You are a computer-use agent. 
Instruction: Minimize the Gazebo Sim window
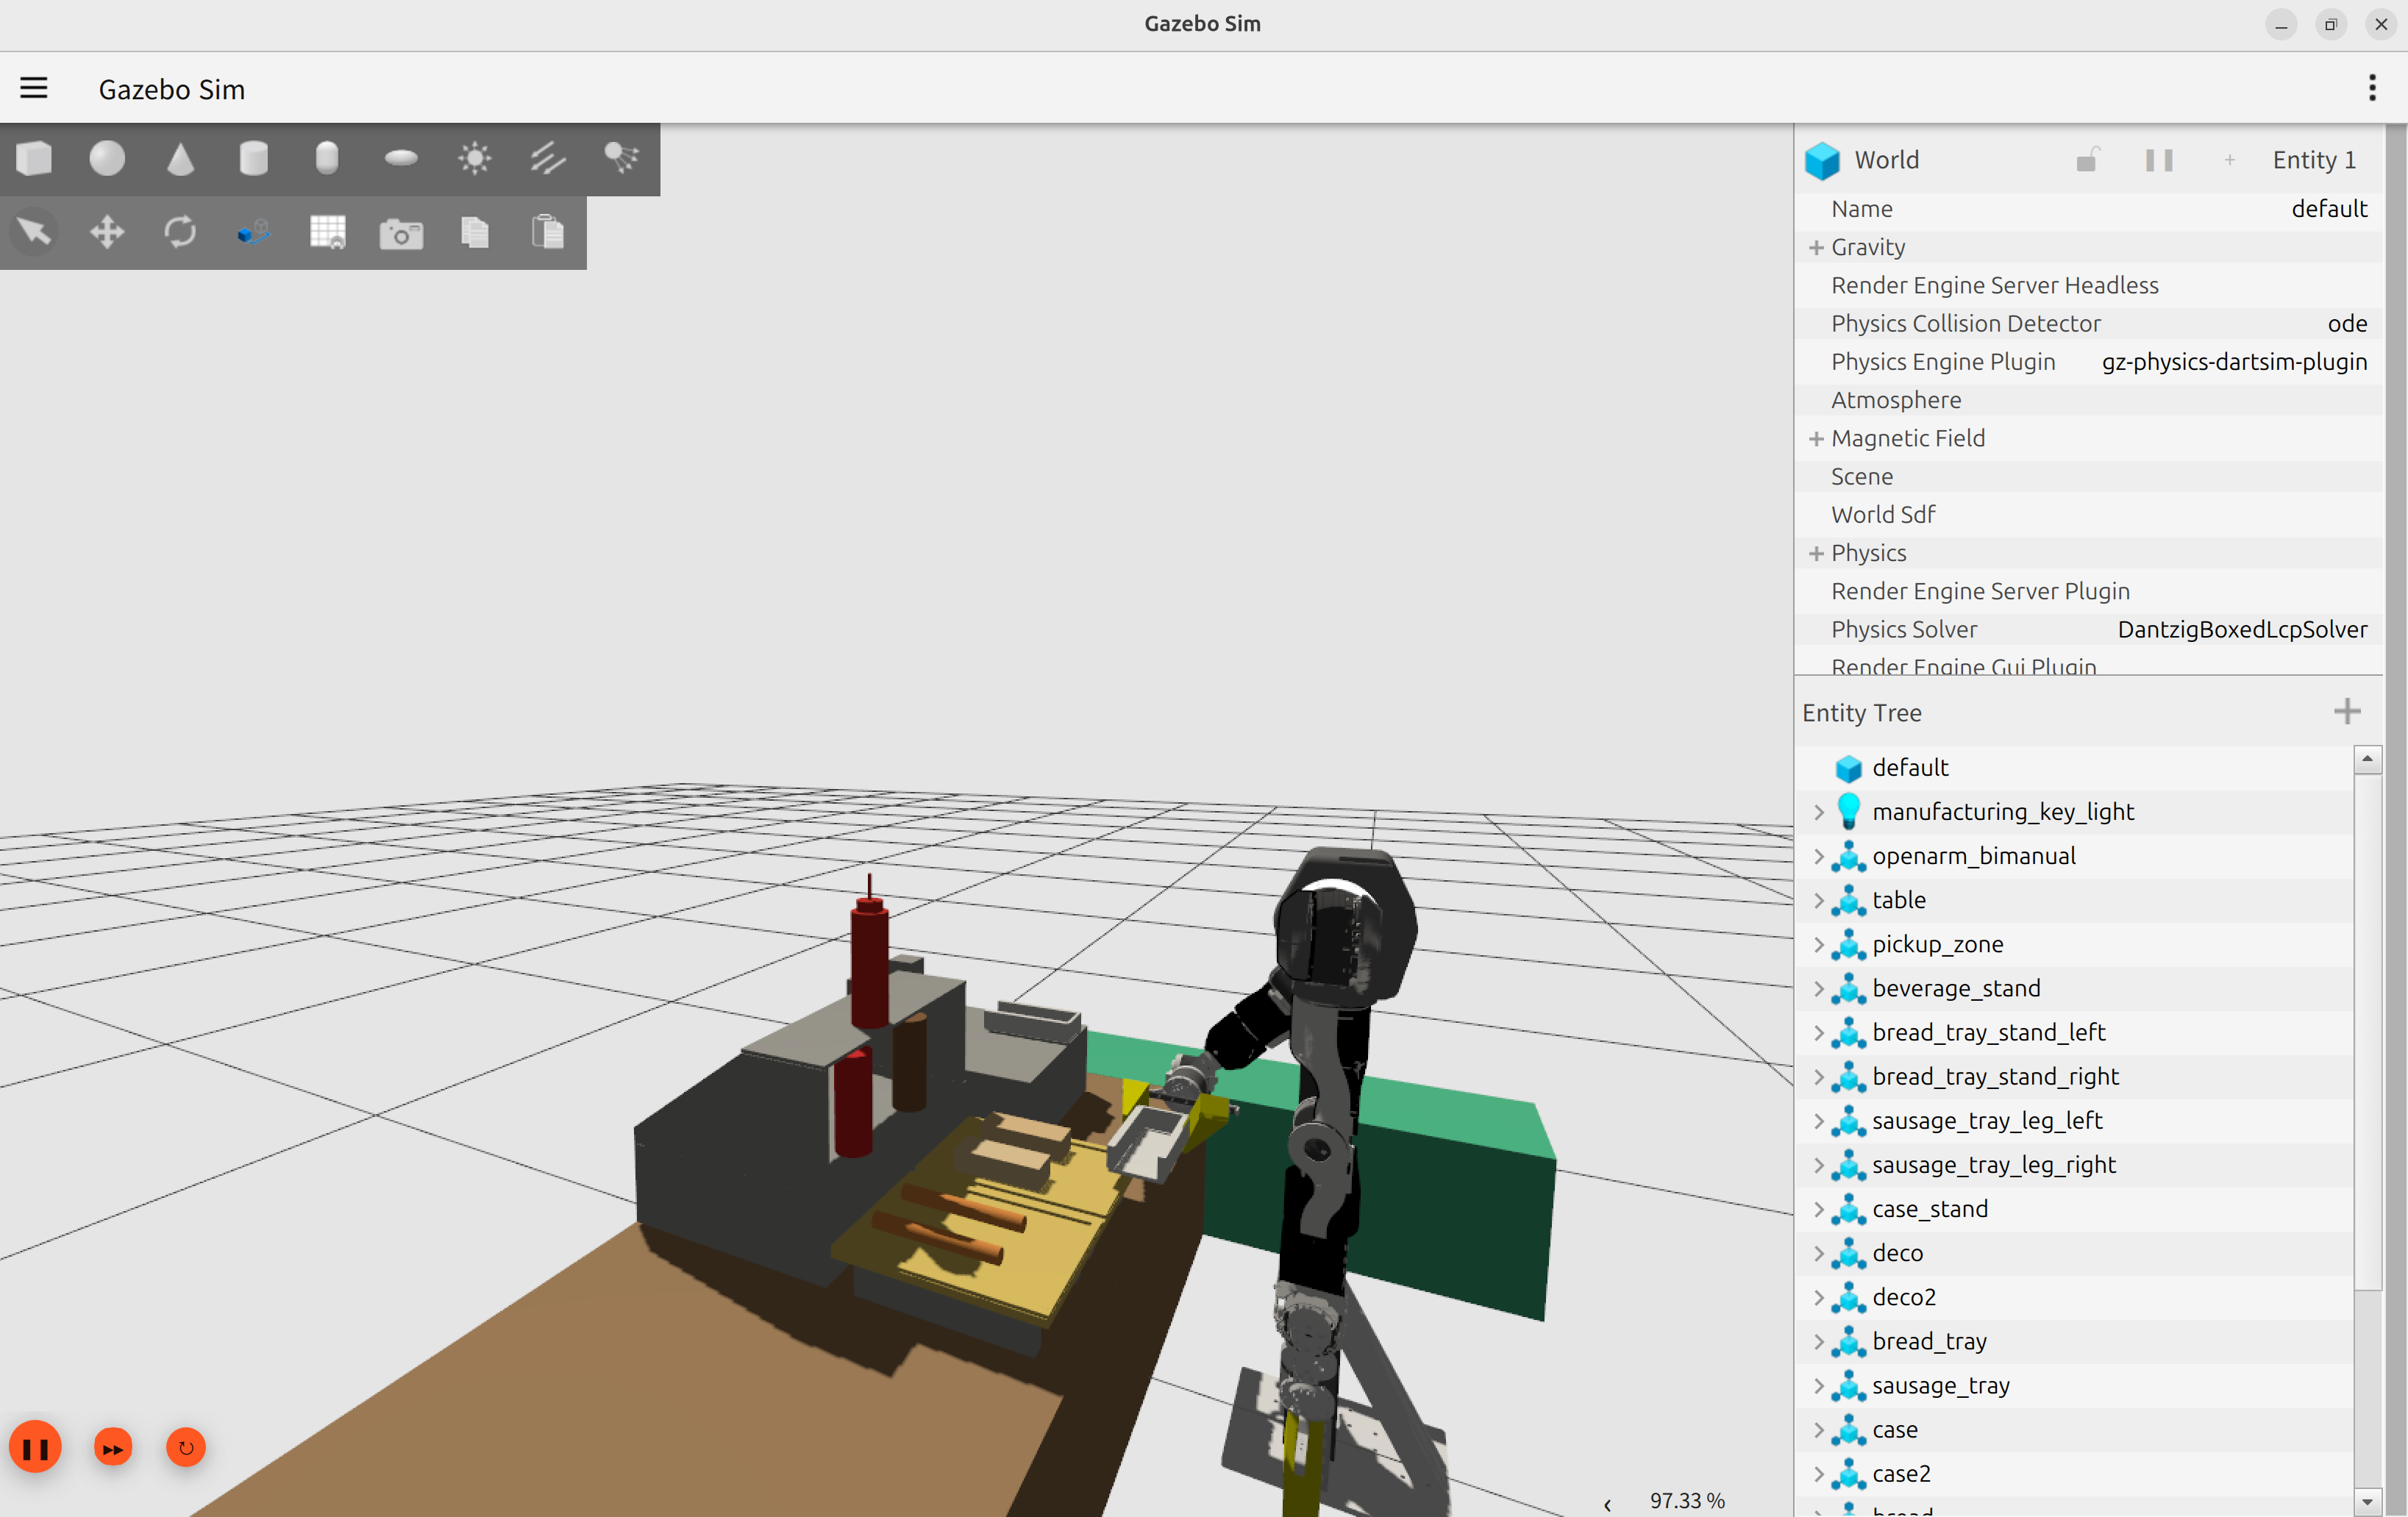[2281, 25]
